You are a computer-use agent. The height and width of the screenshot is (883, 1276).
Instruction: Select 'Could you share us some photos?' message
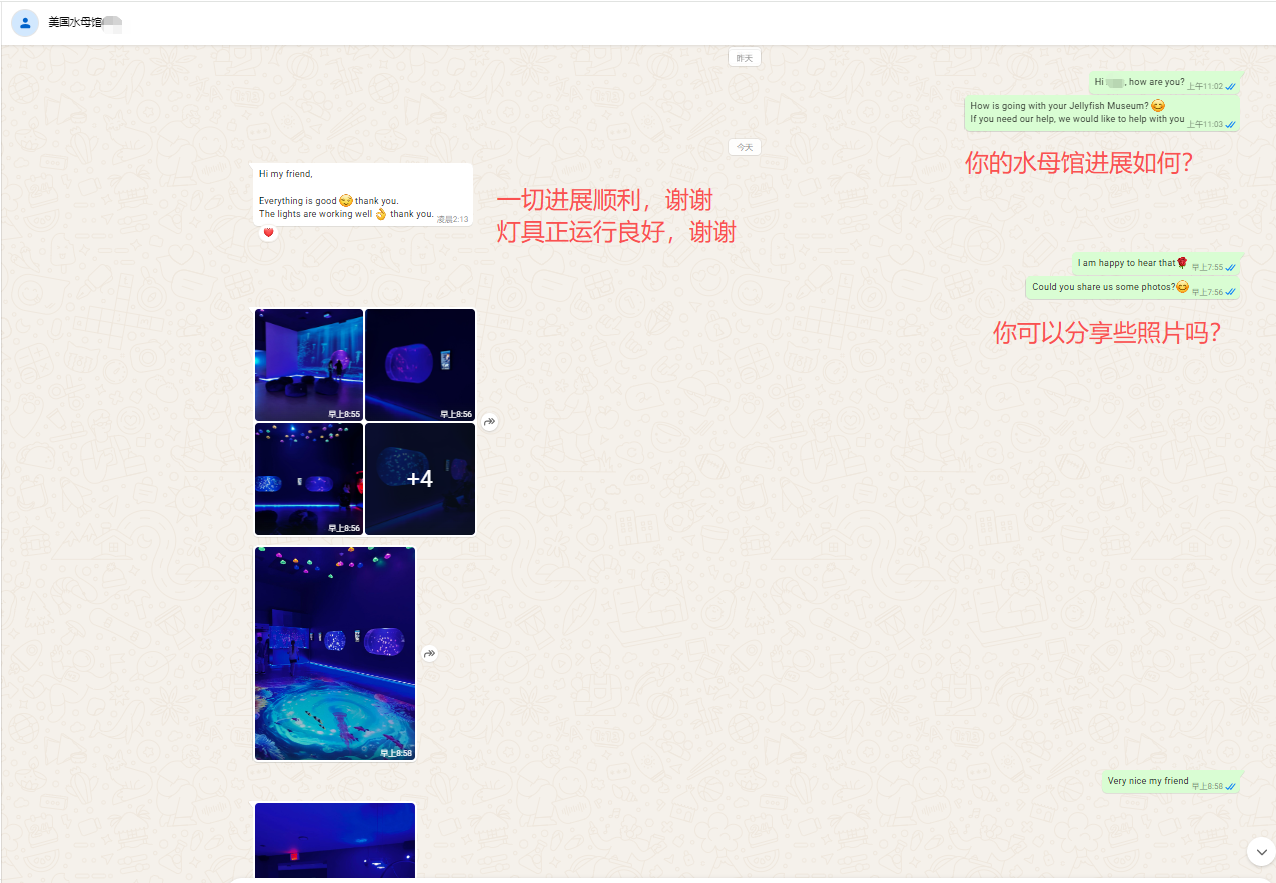point(1133,288)
